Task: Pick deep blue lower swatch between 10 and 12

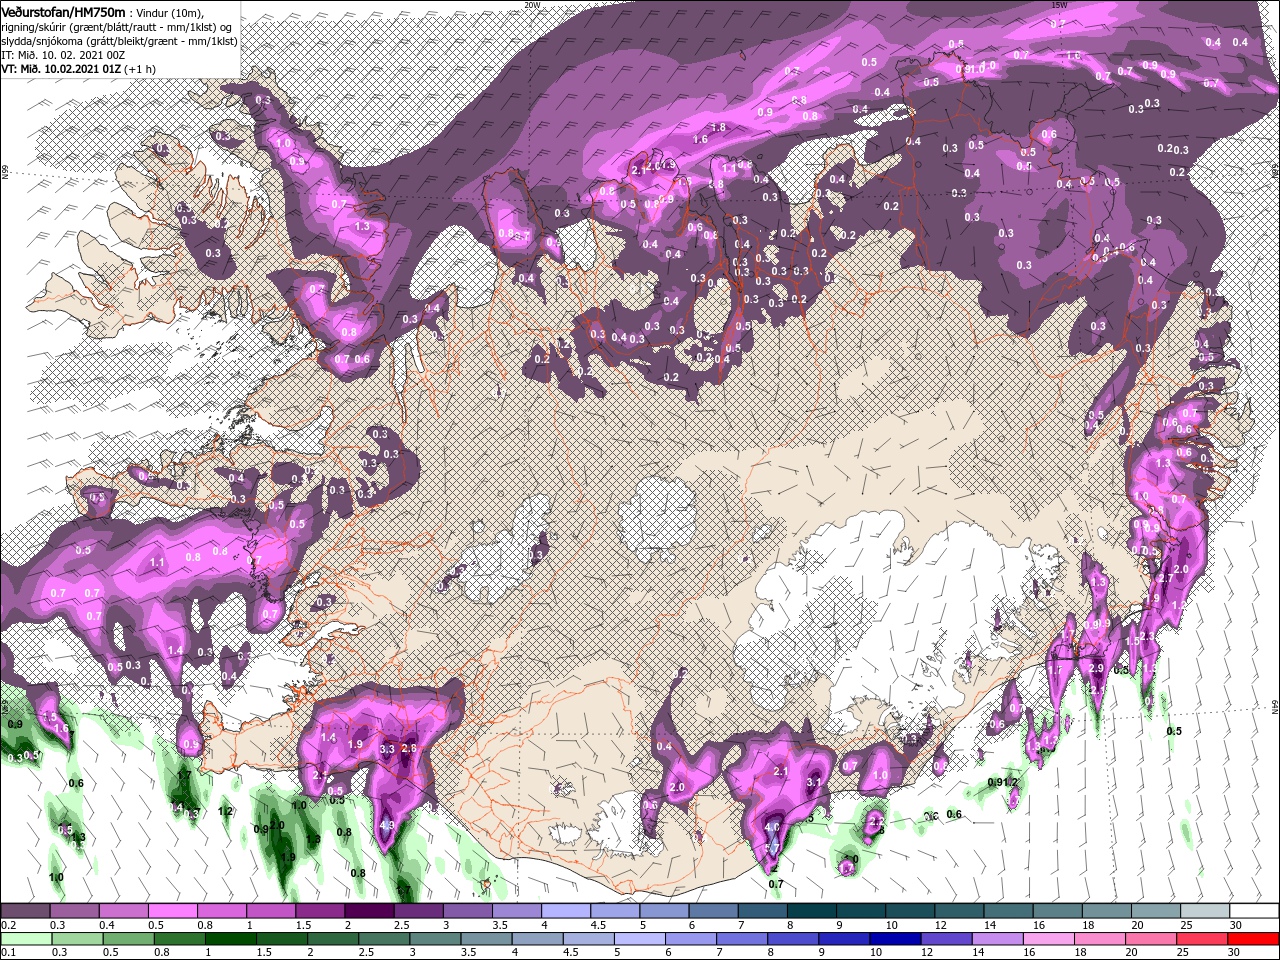Action: pos(893,939)
